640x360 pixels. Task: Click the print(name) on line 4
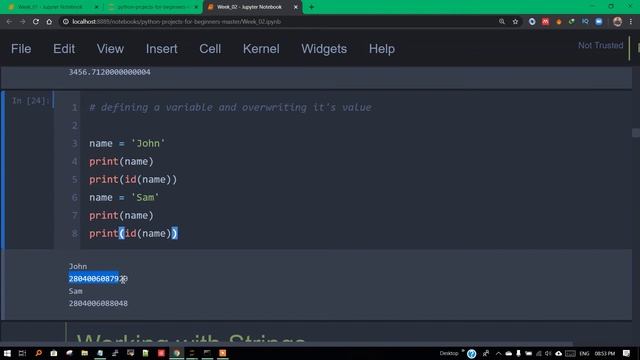tap(121, 161)
